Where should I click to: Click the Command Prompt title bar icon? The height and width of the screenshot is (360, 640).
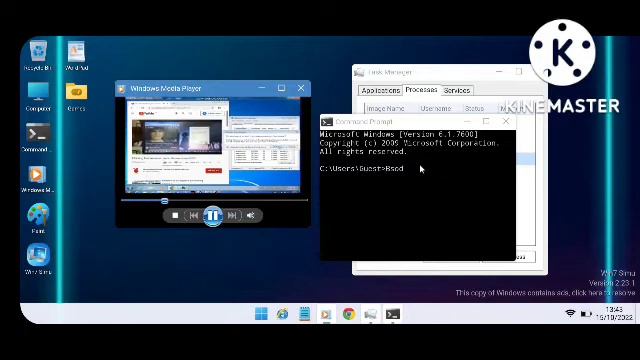[x=327, y=122]
